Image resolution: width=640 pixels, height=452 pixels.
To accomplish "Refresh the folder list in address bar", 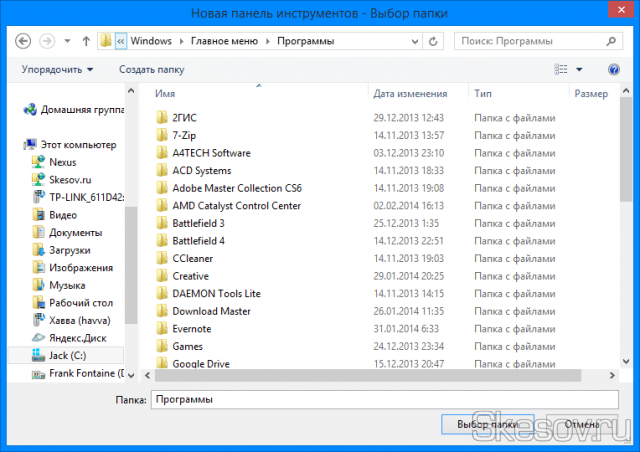I will point(435,41).
